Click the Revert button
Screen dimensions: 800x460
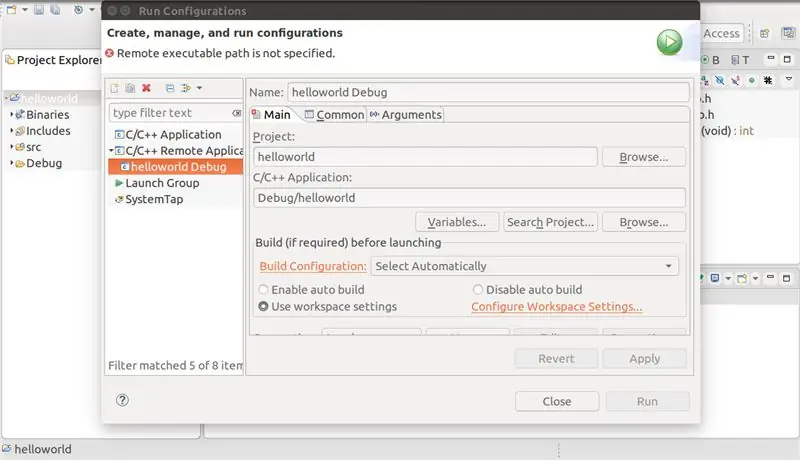click(556, 359)
